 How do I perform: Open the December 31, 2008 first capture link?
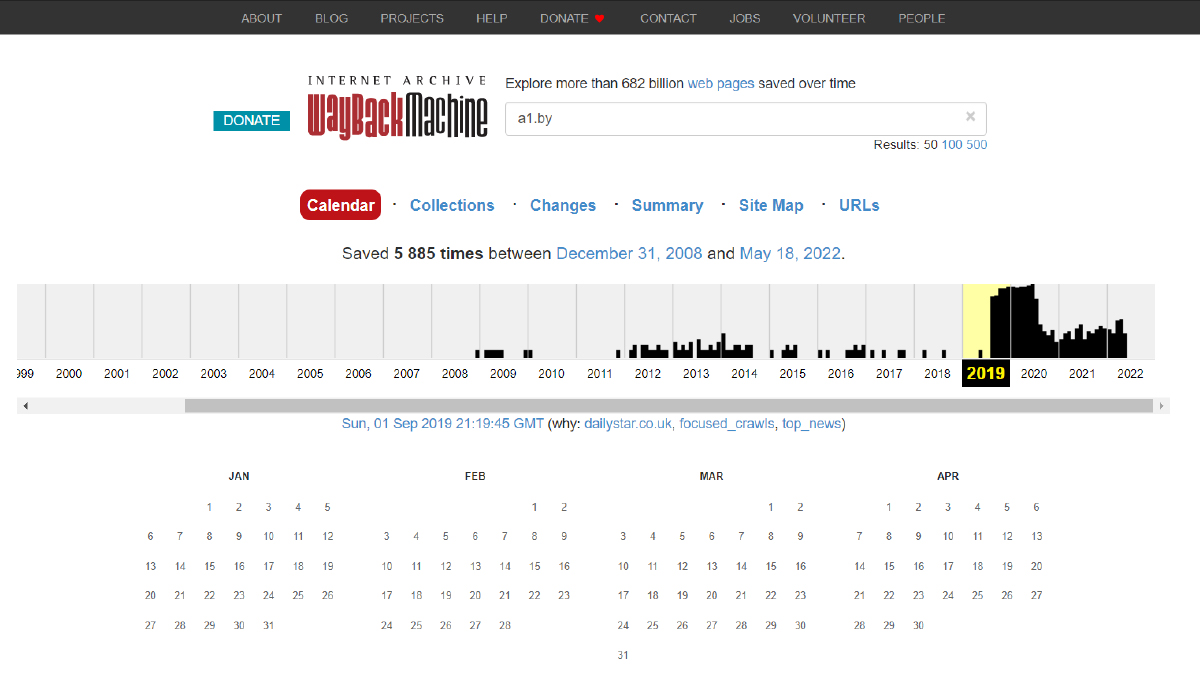tap(629, 254)
